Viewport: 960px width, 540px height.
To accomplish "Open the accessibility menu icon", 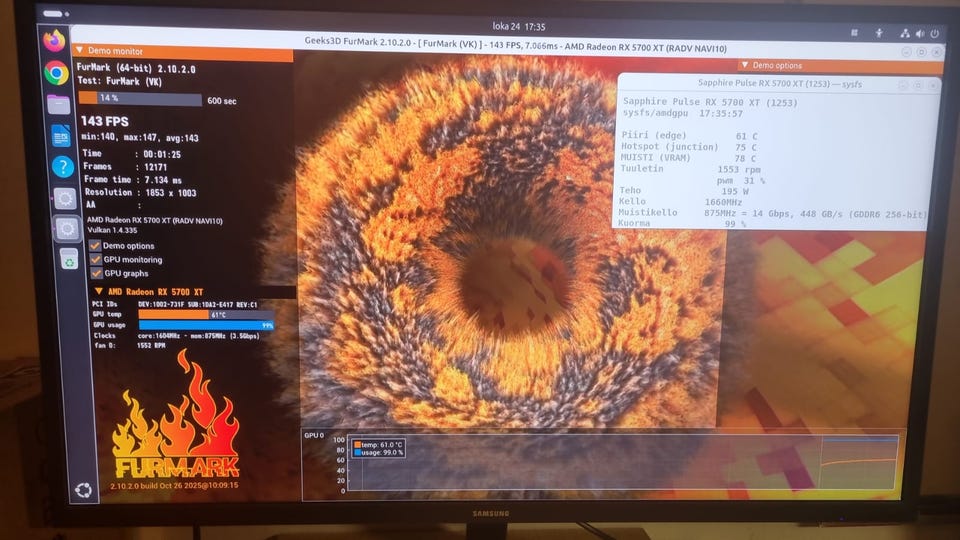I will point(879,33).
